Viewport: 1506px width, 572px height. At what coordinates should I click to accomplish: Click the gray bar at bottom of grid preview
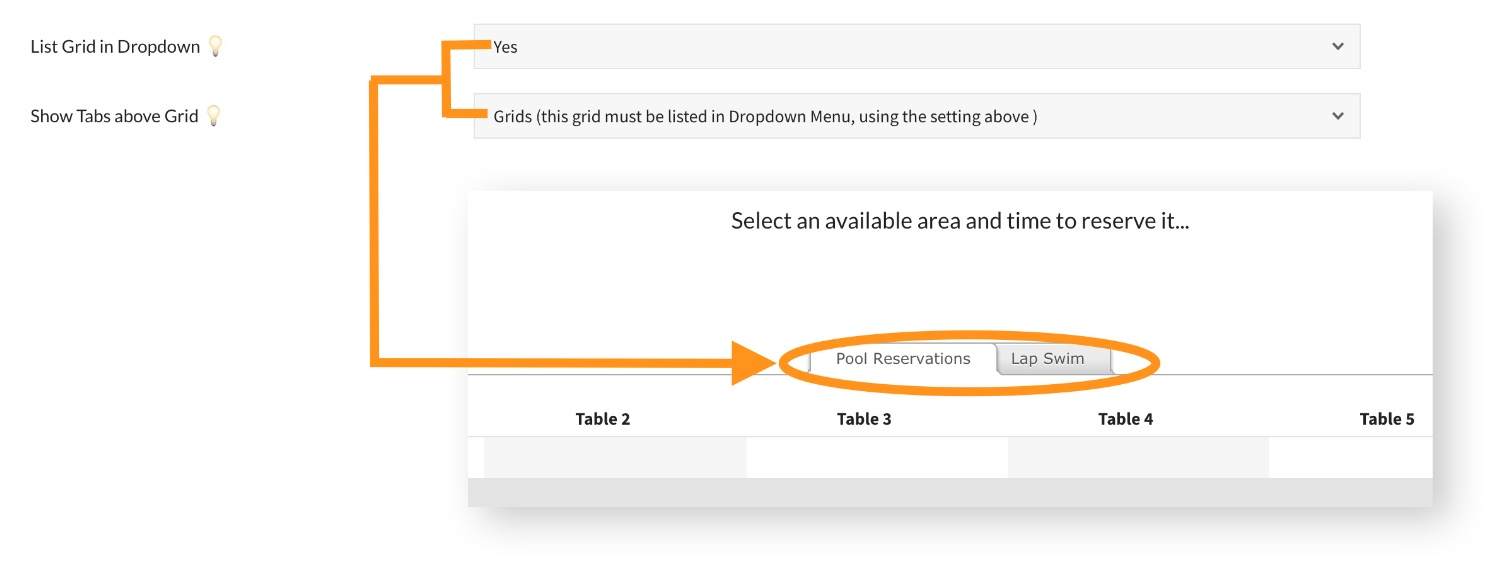[950, 492]
